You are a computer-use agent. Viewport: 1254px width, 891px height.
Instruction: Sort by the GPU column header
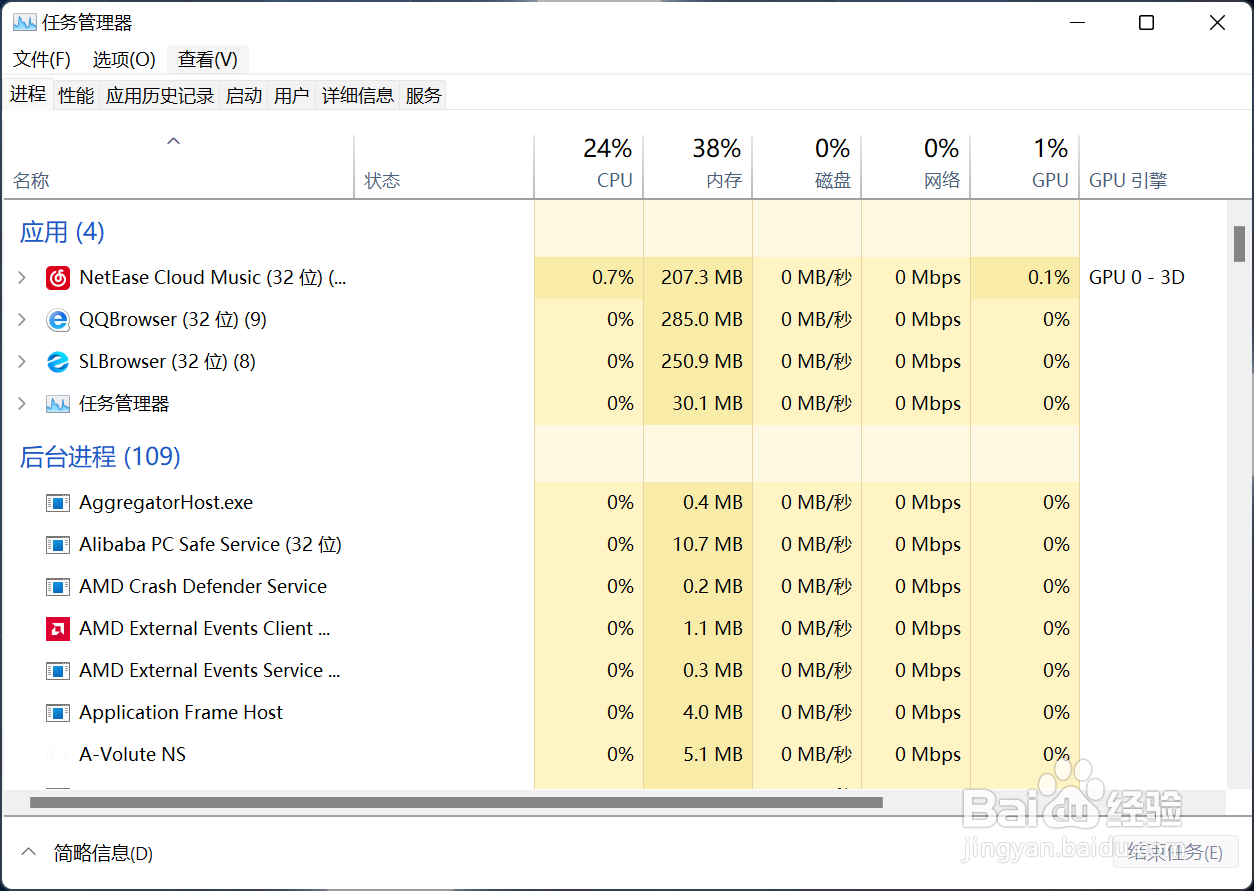coord(1025,165)
